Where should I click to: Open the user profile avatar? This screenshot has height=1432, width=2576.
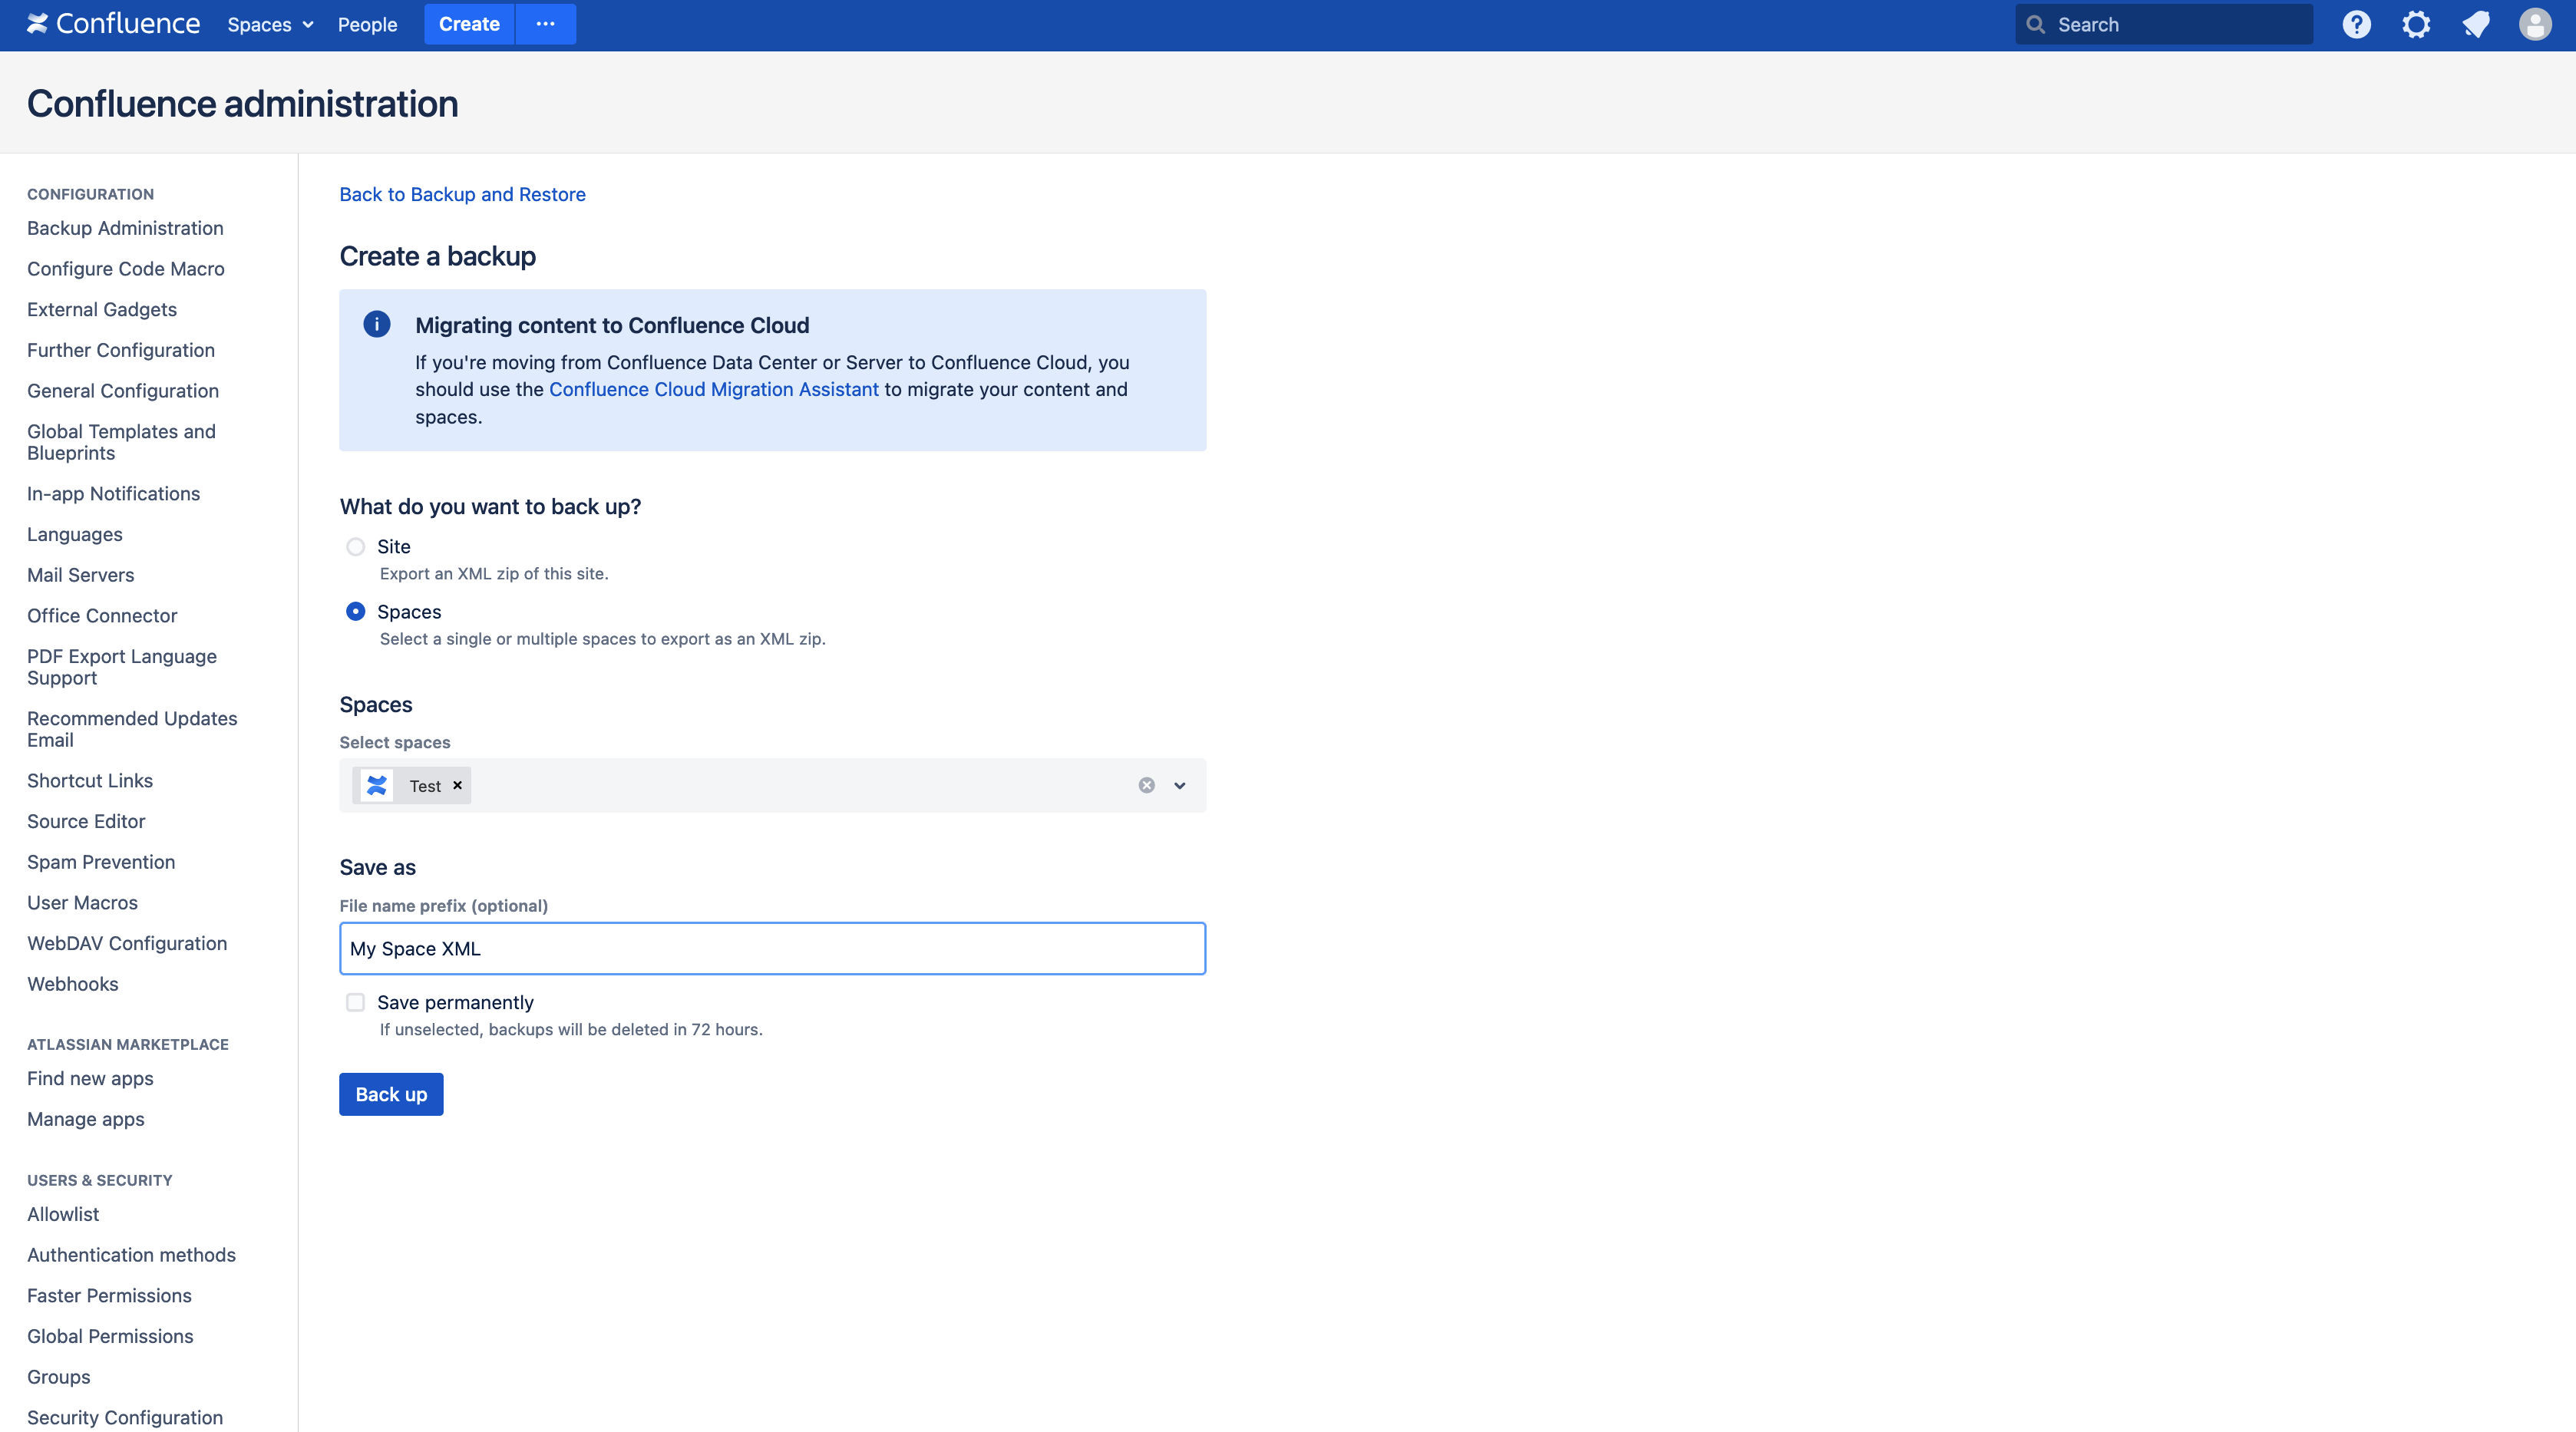coord(2535,24)
